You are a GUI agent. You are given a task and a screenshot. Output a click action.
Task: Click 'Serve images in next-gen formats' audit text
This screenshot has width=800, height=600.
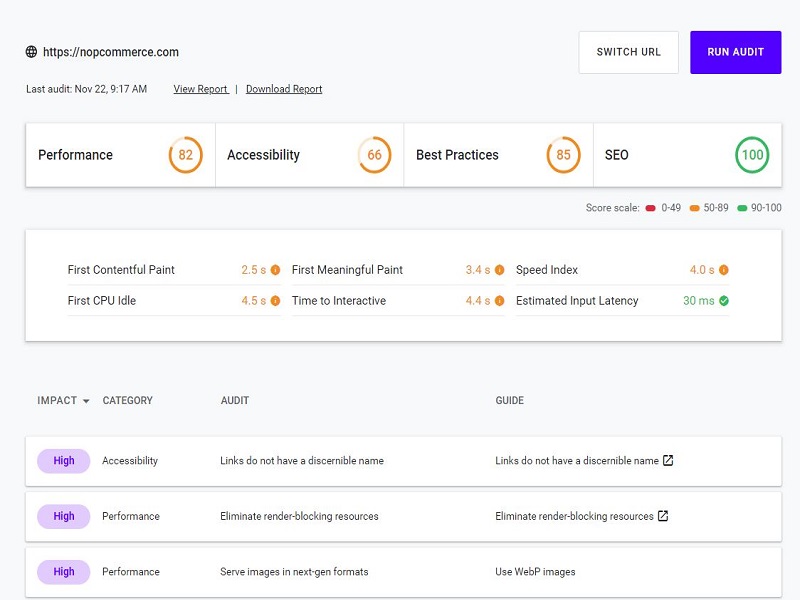(x=294, y=571)
